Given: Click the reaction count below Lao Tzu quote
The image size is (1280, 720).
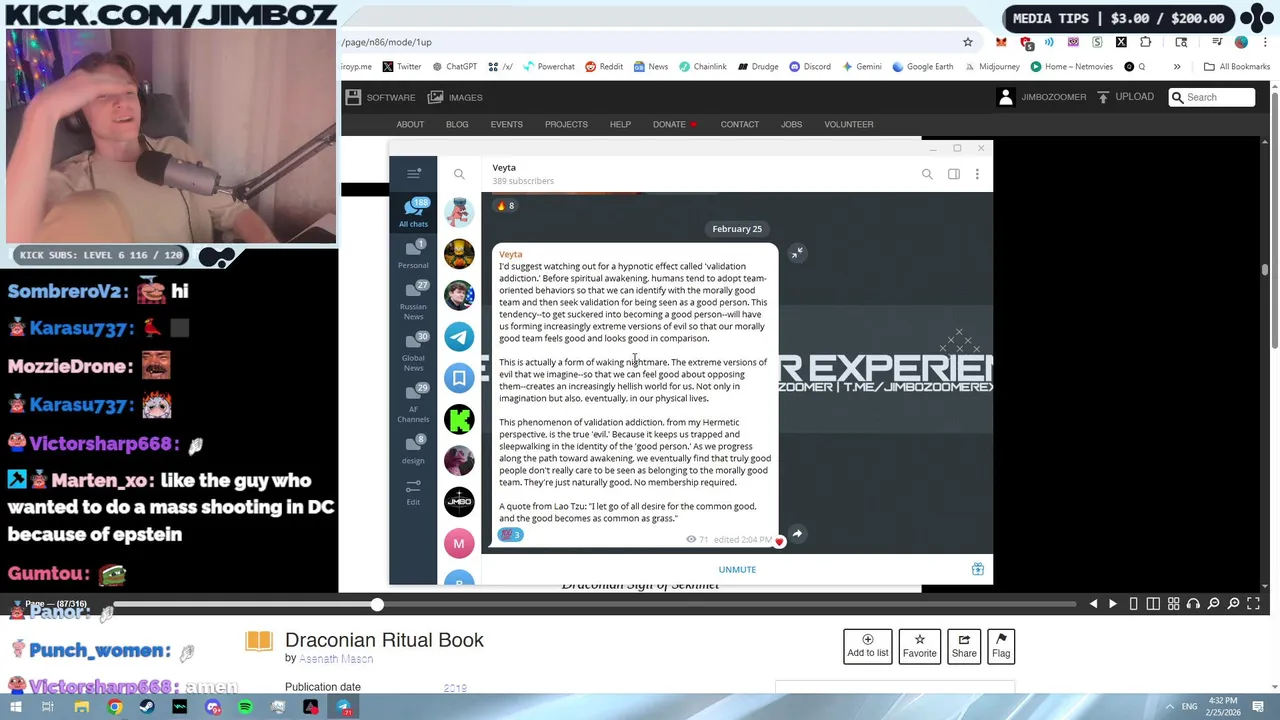Looking at the screenshot, I should (x=511, y=535).
